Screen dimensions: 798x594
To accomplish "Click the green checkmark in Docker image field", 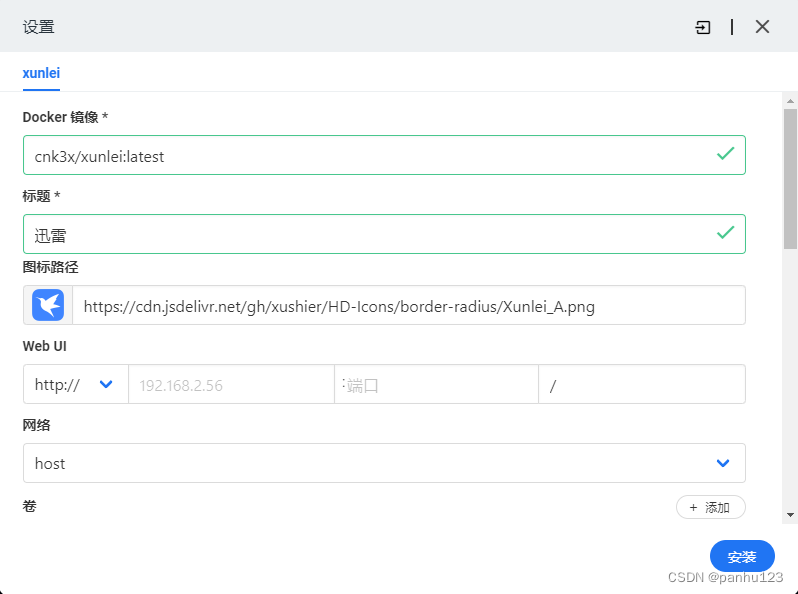I will [x=725, y=153].
